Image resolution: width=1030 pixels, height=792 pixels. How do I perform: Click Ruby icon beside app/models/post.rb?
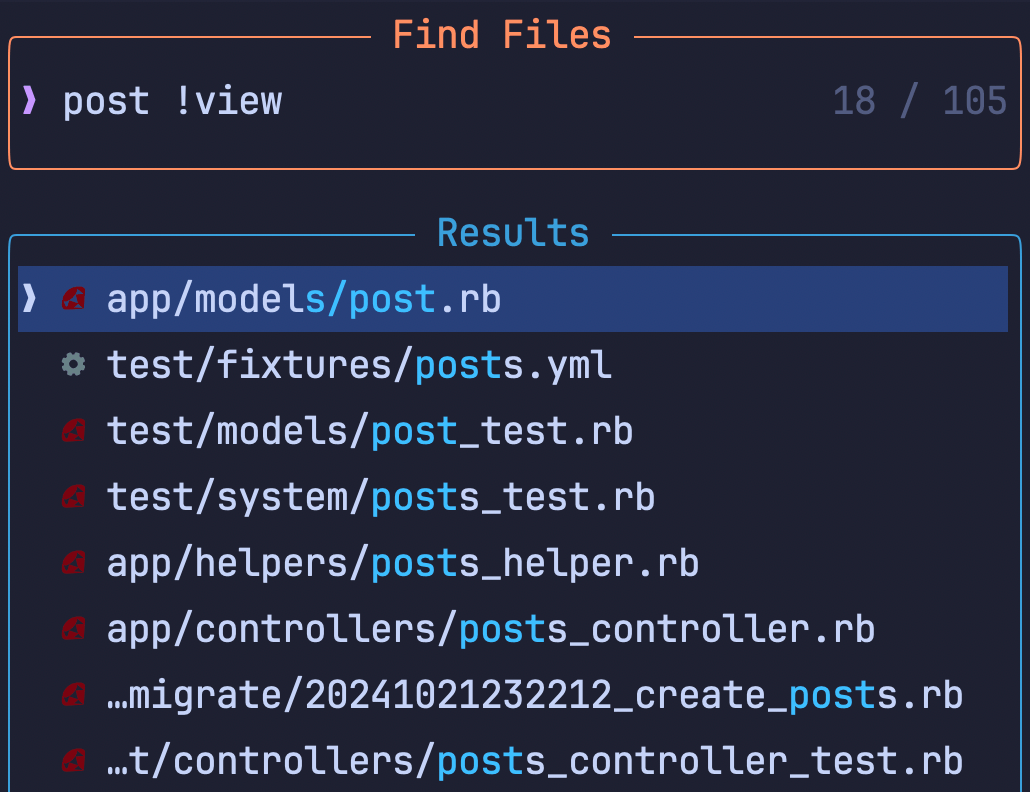click(x=73, y=299)
